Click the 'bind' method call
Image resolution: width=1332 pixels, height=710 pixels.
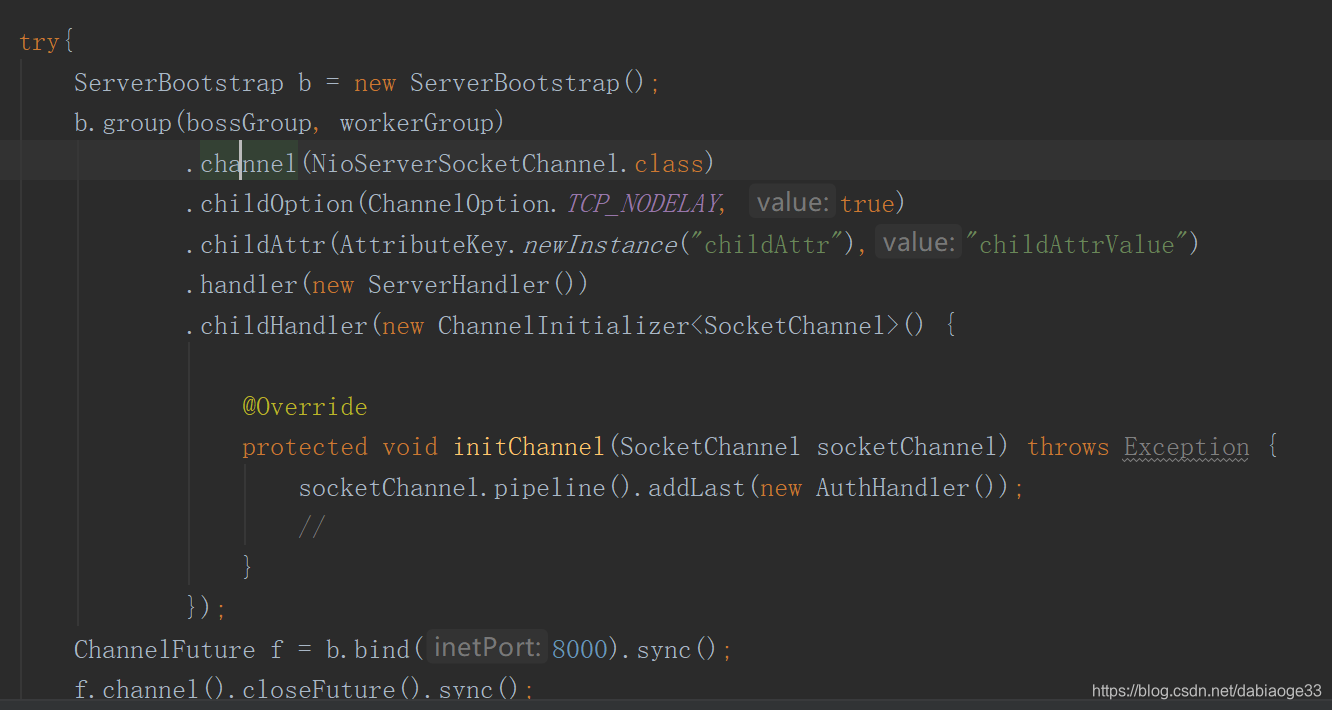(x=382, y=650)
